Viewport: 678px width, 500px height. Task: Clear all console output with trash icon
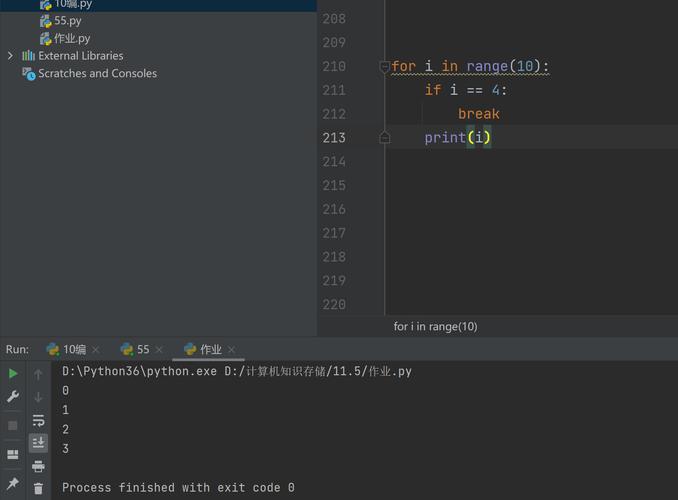coord(38,488)
